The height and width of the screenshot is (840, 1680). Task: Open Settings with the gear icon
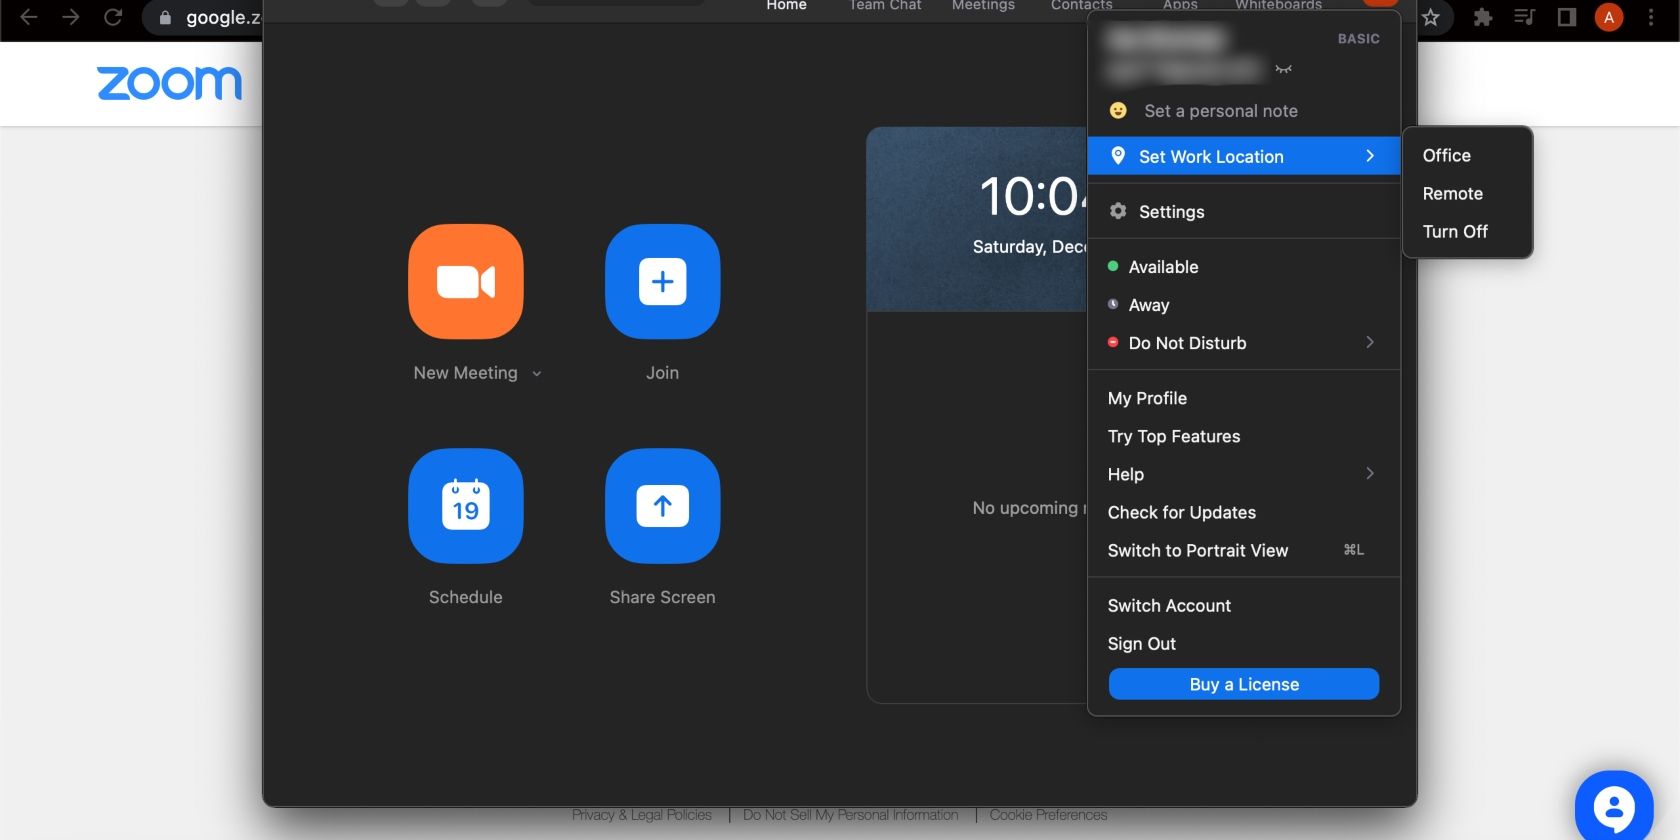coord(1118,211)
